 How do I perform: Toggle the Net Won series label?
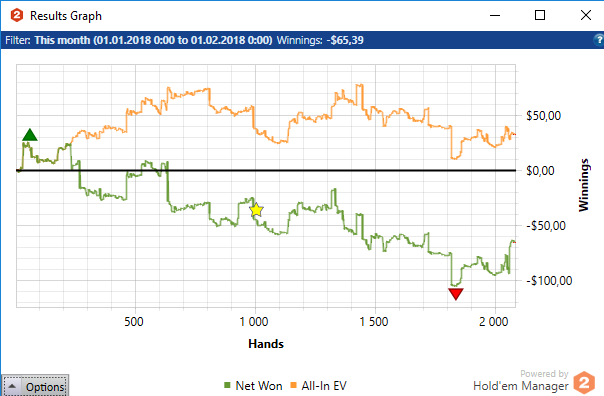[x=259, y=386]
